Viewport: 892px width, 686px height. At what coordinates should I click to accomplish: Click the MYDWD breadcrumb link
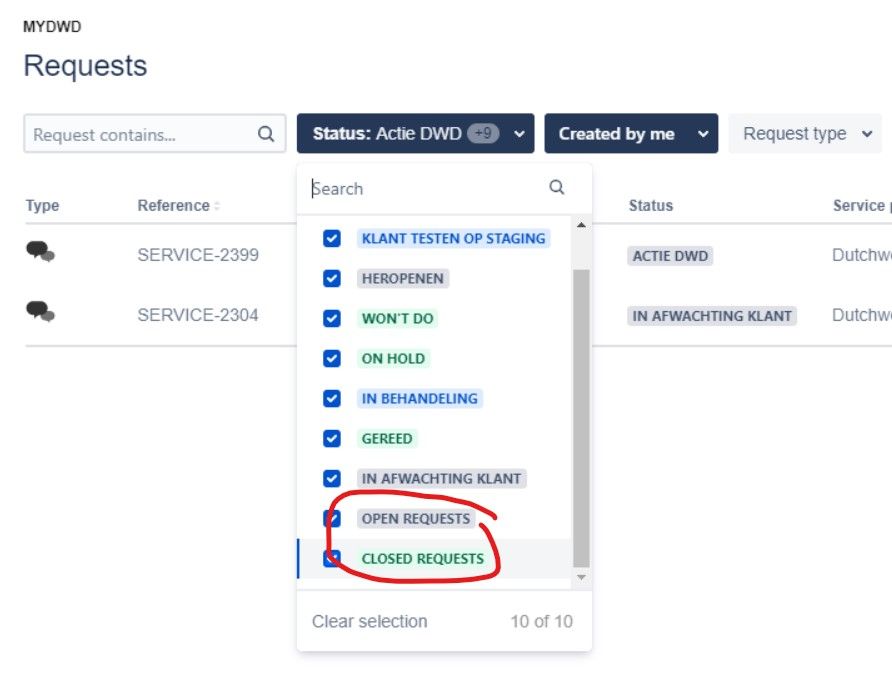tap(52, 27)
